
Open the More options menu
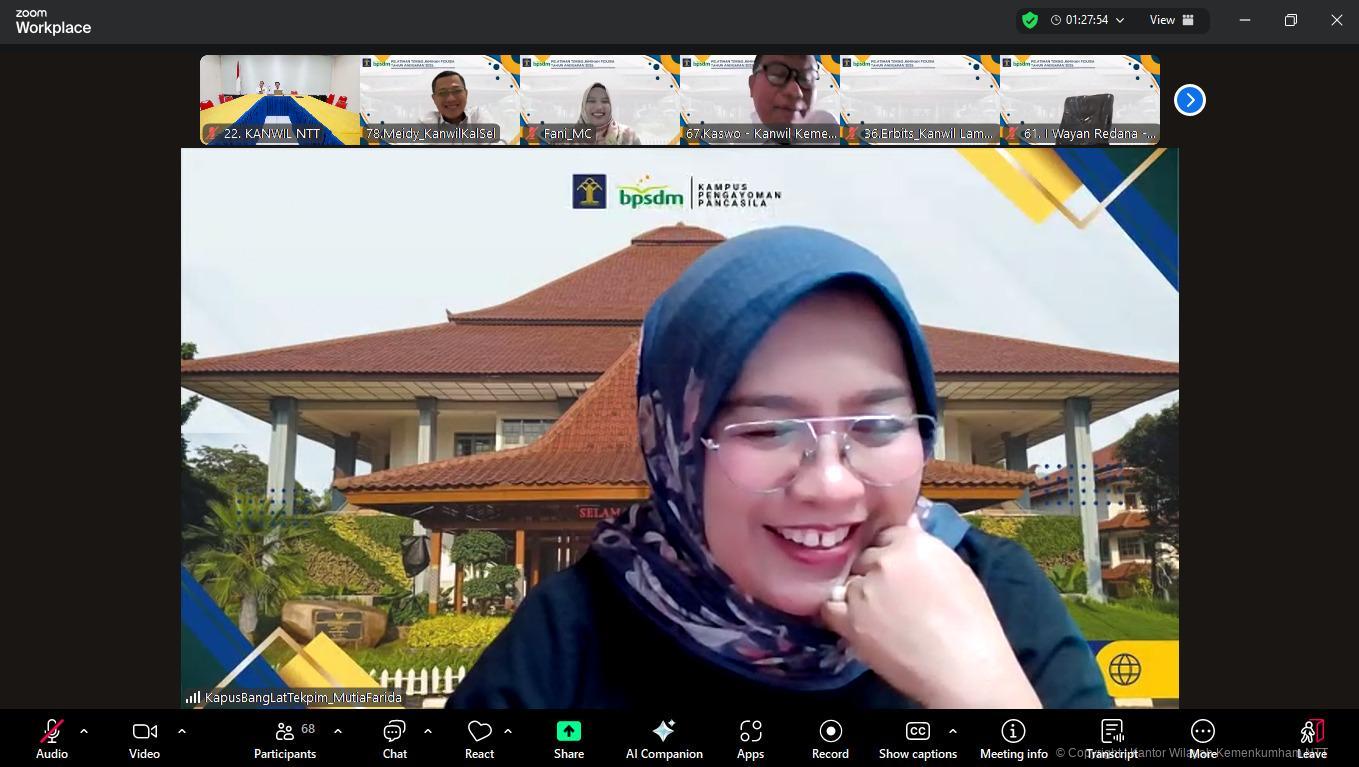point(1202,738)
